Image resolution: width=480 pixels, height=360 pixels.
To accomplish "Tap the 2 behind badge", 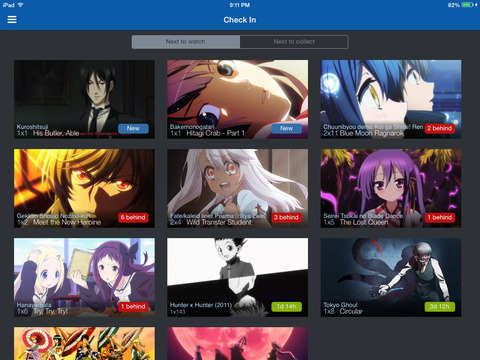I will [x=440, y=128].
